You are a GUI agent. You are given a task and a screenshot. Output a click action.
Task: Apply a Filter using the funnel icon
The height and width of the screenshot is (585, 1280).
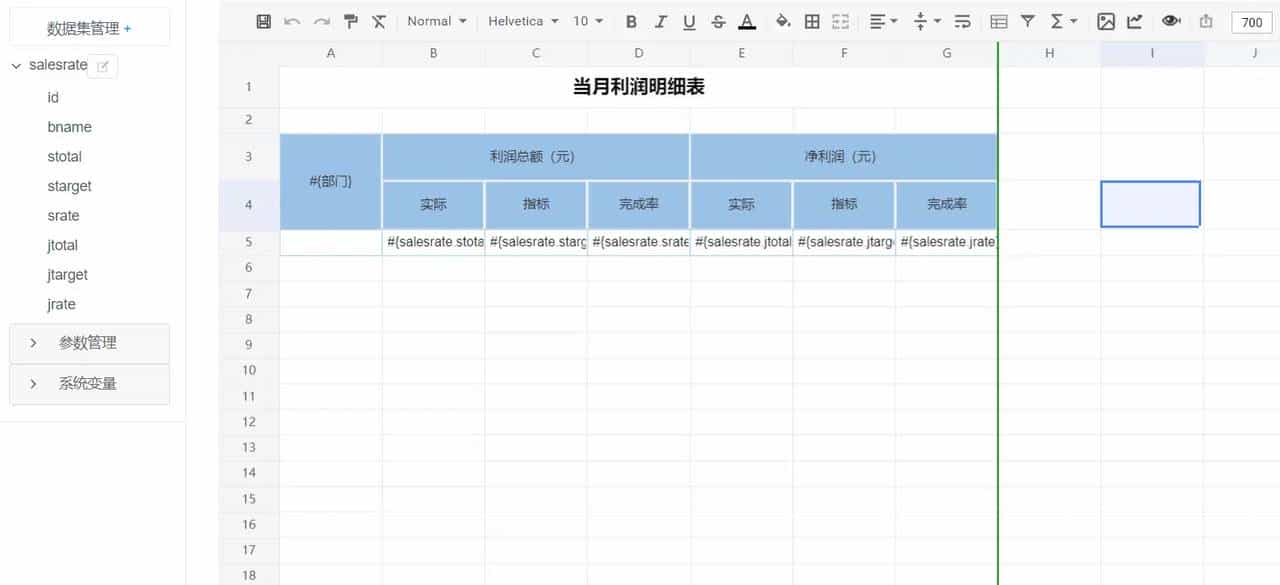pos(1028,20)
